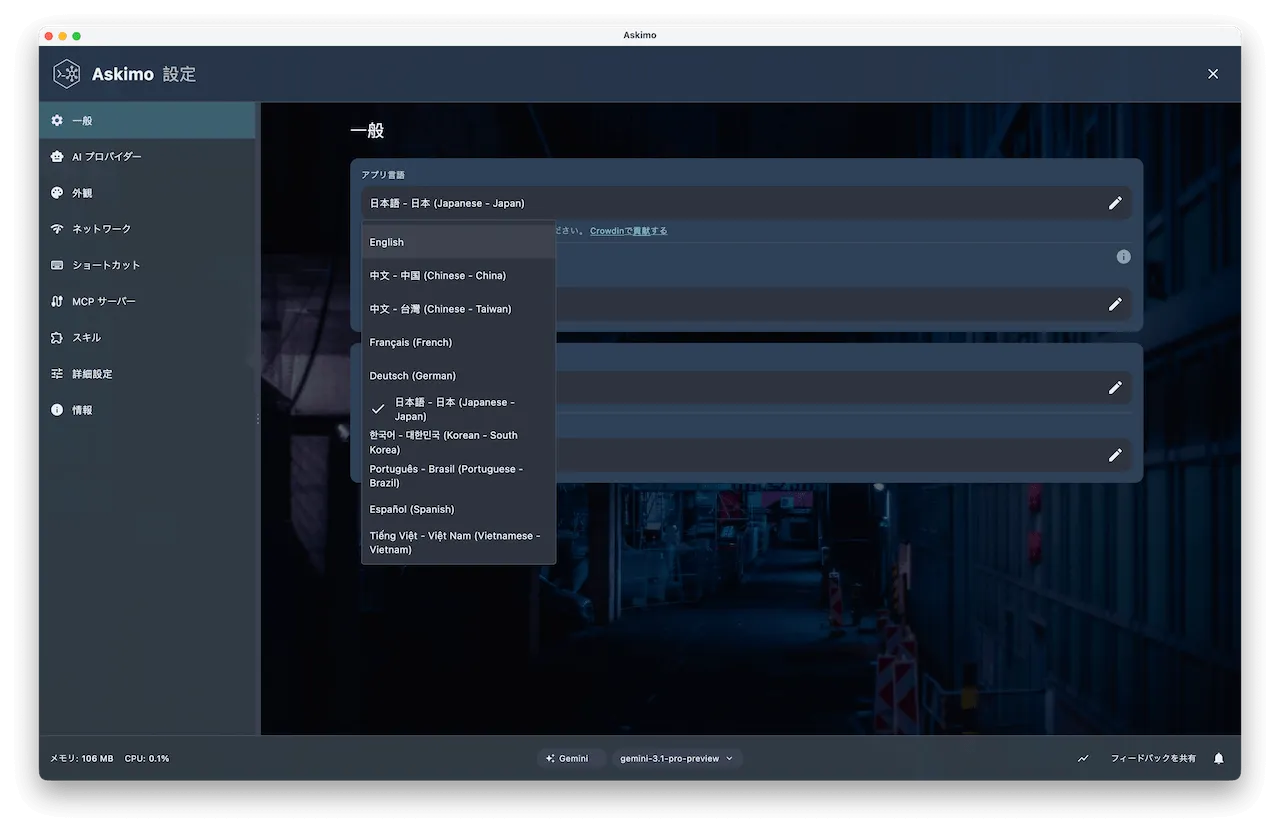Viewport: 1280px width, 832px height.
Task: Go to ネットワーク settings
Action: 147,229
